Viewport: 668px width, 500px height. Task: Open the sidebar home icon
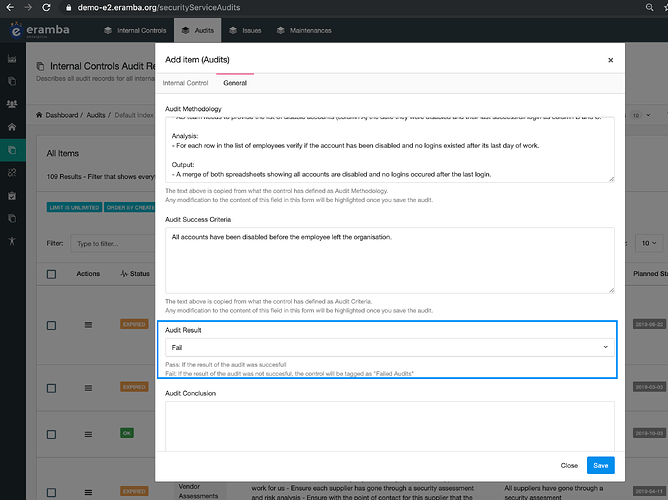(x=12, y=127)
